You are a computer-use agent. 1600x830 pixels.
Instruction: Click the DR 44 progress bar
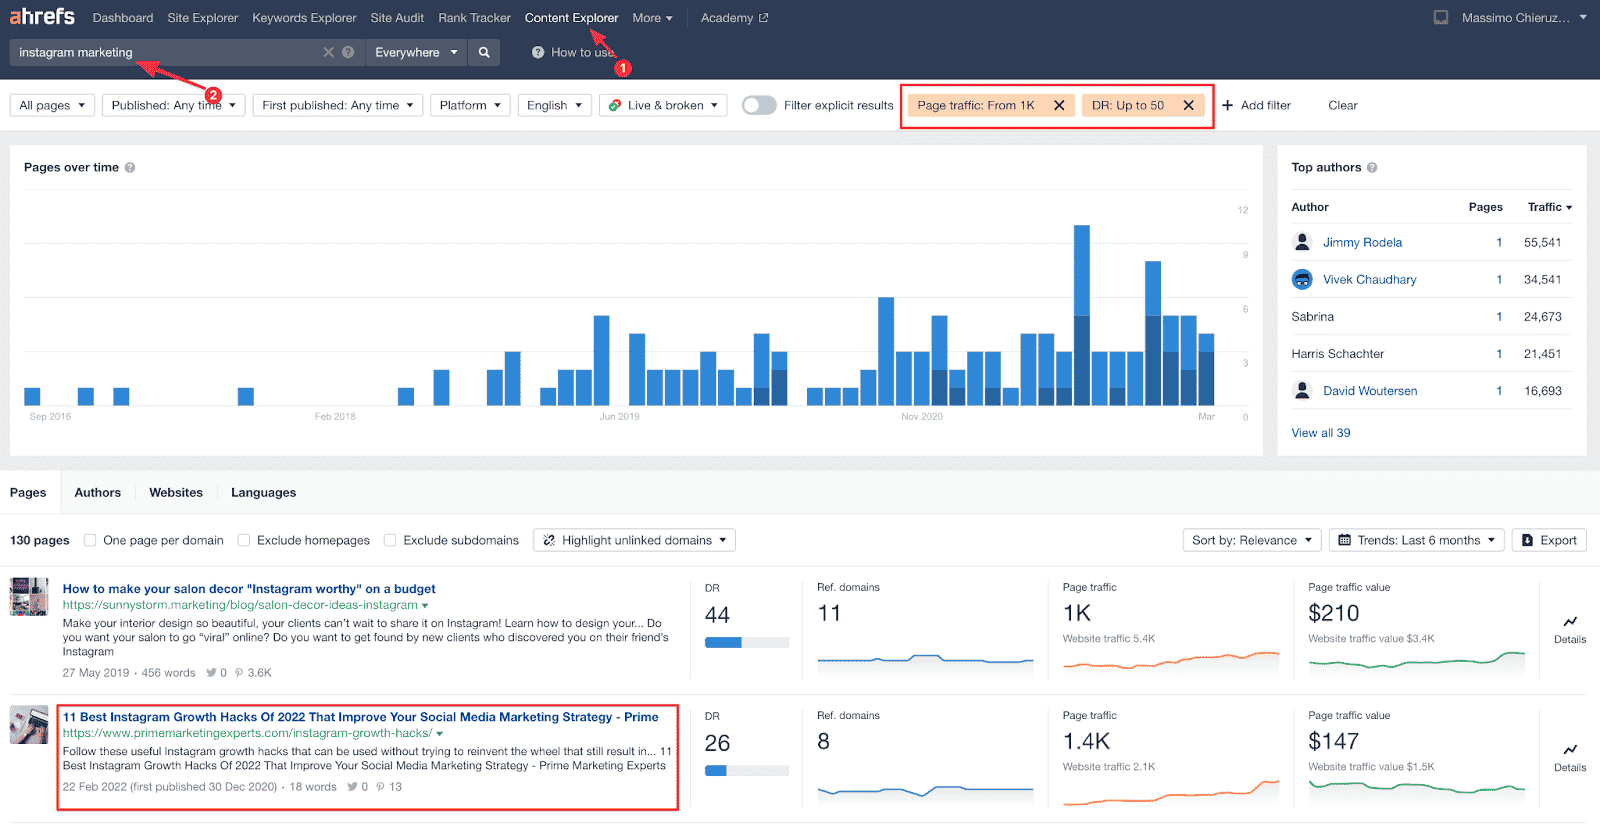click(746, 642)
